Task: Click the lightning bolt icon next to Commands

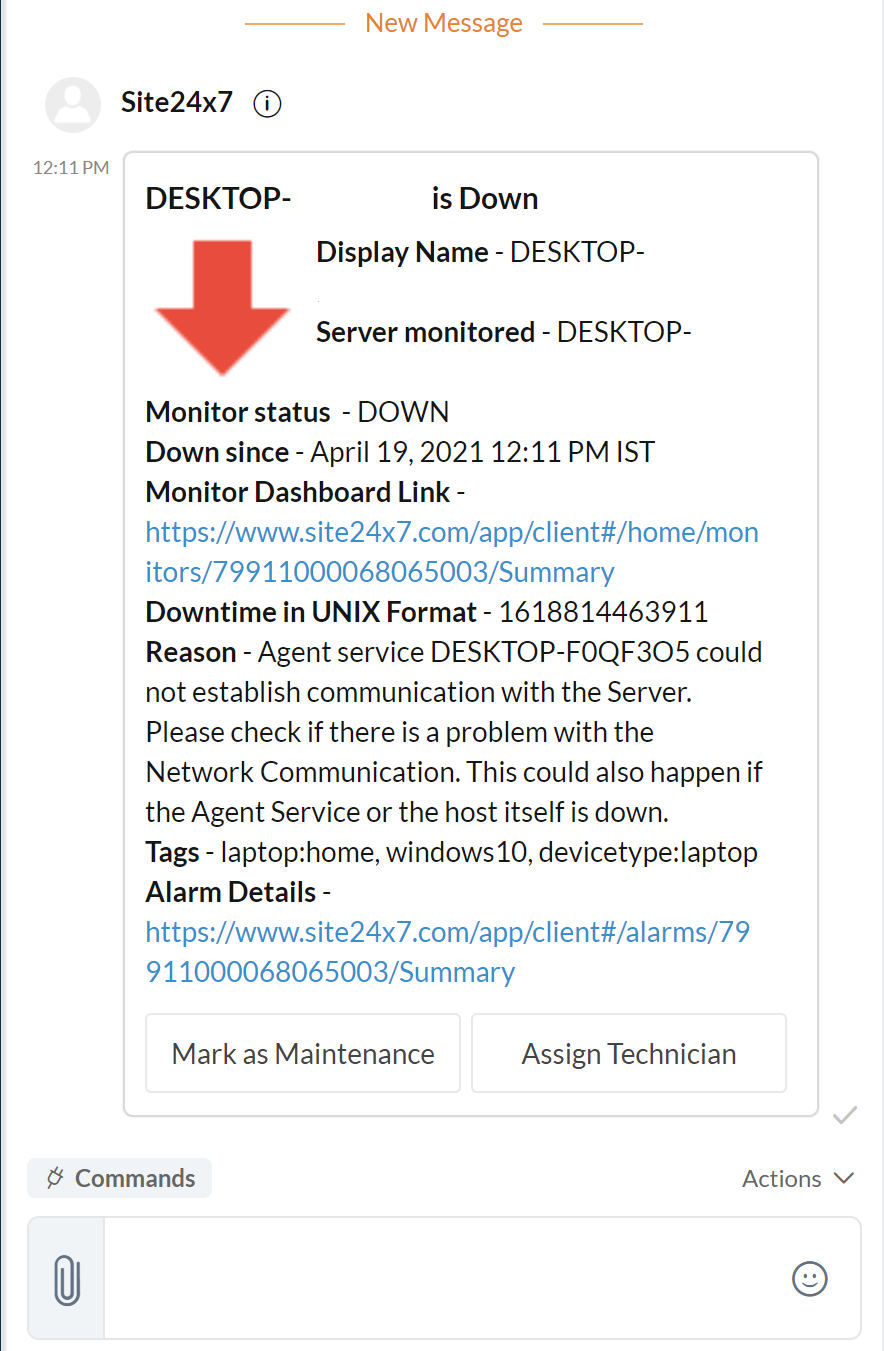Action: (x=57, y=1178)
